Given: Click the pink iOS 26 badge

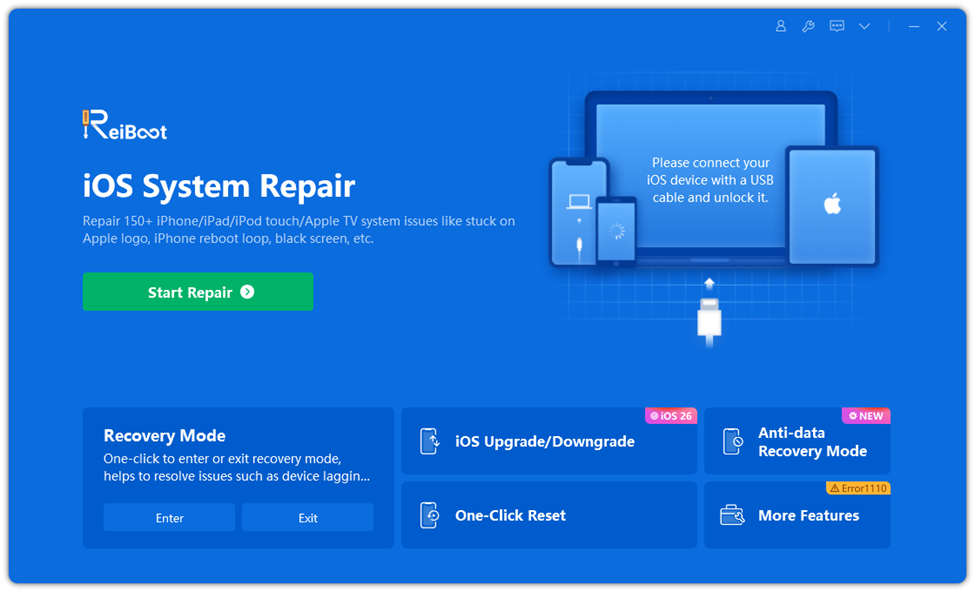Looking at the screenshot, I should [671, 415].
